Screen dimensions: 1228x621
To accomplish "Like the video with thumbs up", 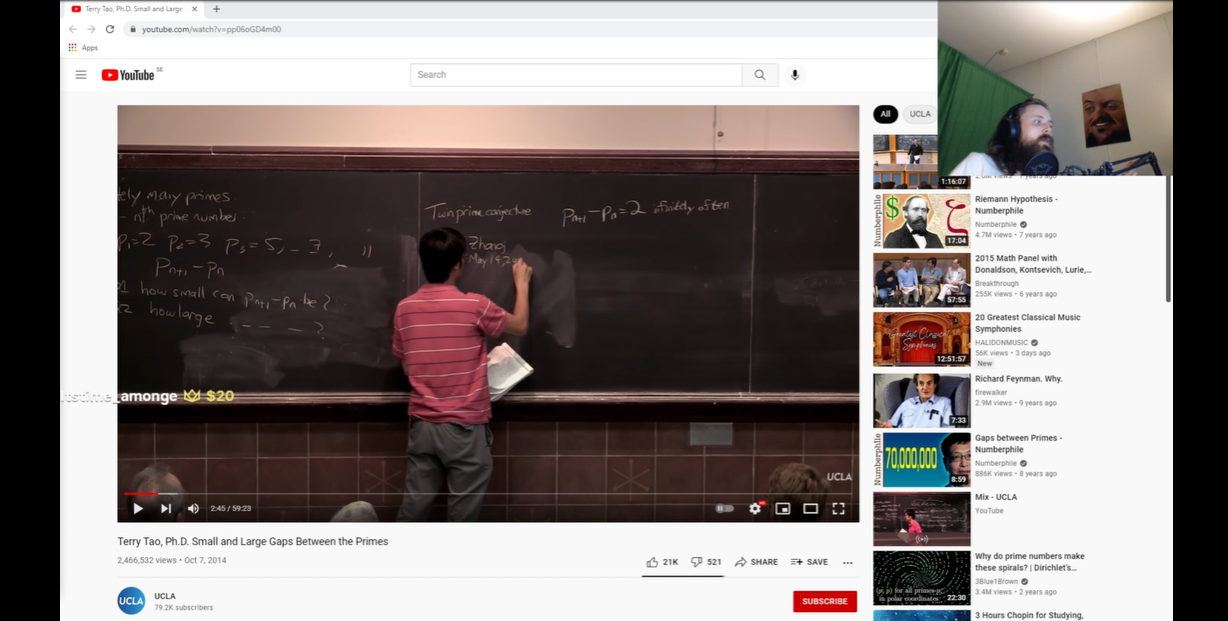I will 652,562.
